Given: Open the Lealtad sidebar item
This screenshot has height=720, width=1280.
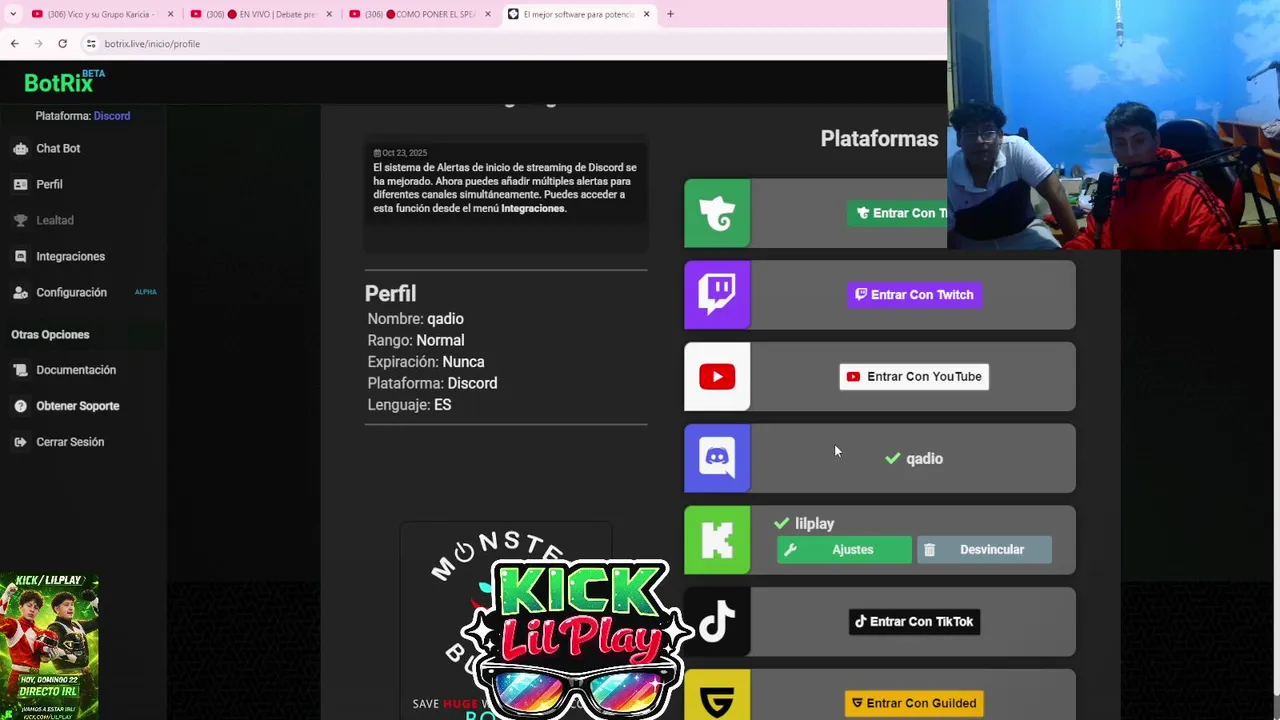Looking at the screenshot, I should (x=55, y=220).
